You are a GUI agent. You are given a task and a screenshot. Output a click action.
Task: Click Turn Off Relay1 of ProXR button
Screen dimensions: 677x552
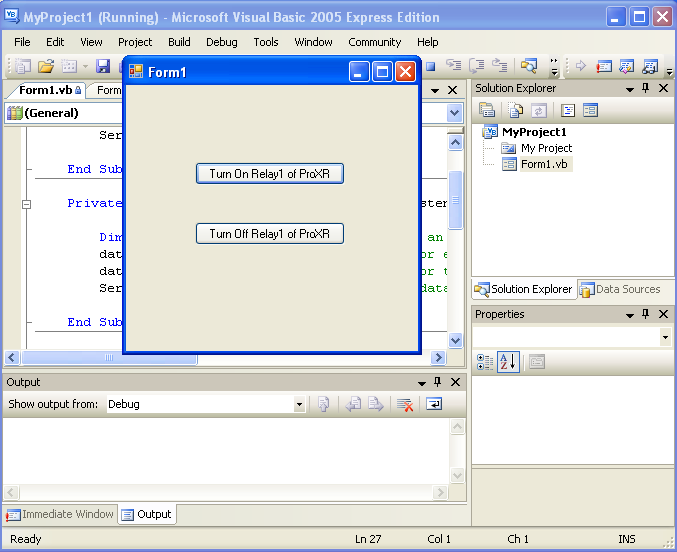[x=270, y=234]
